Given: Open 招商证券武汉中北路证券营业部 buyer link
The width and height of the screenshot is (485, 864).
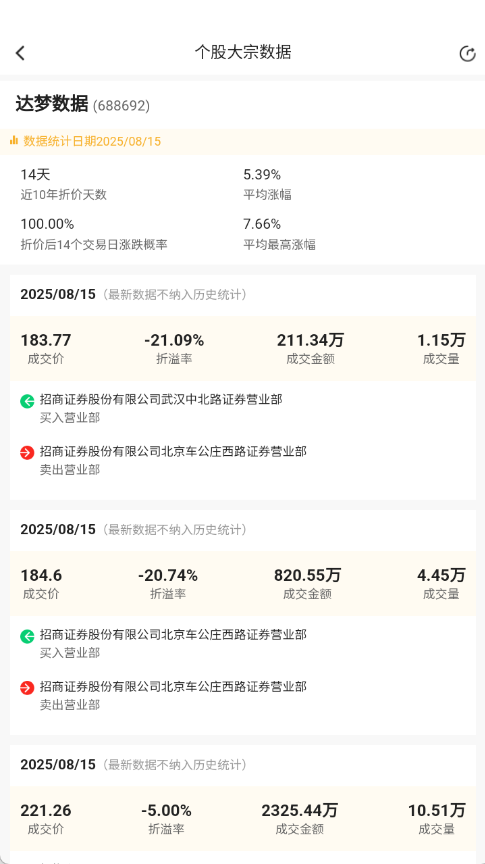Looking at the screenshot, I should 161,399.
